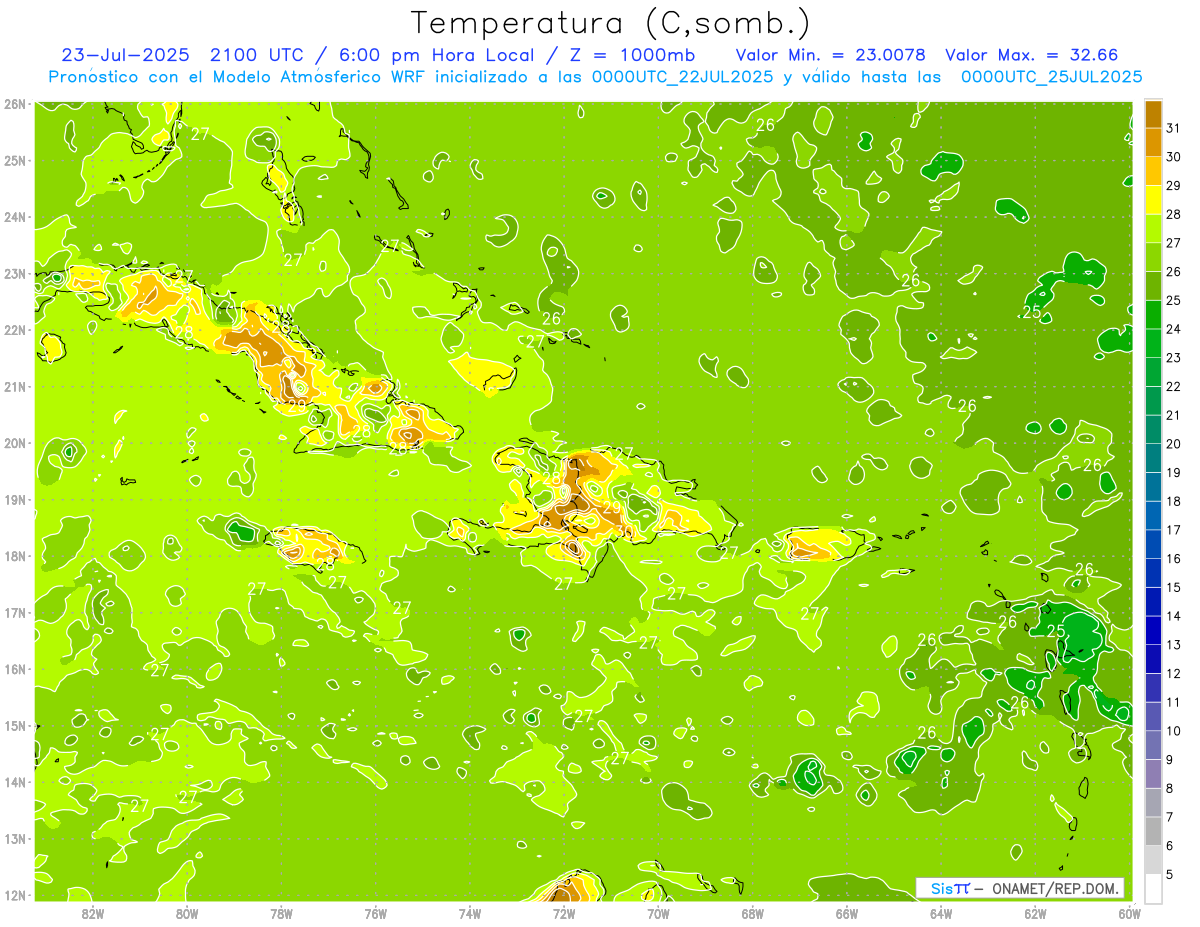
Task: Click the legend scale label "23"
Action: coord(1174,357)
